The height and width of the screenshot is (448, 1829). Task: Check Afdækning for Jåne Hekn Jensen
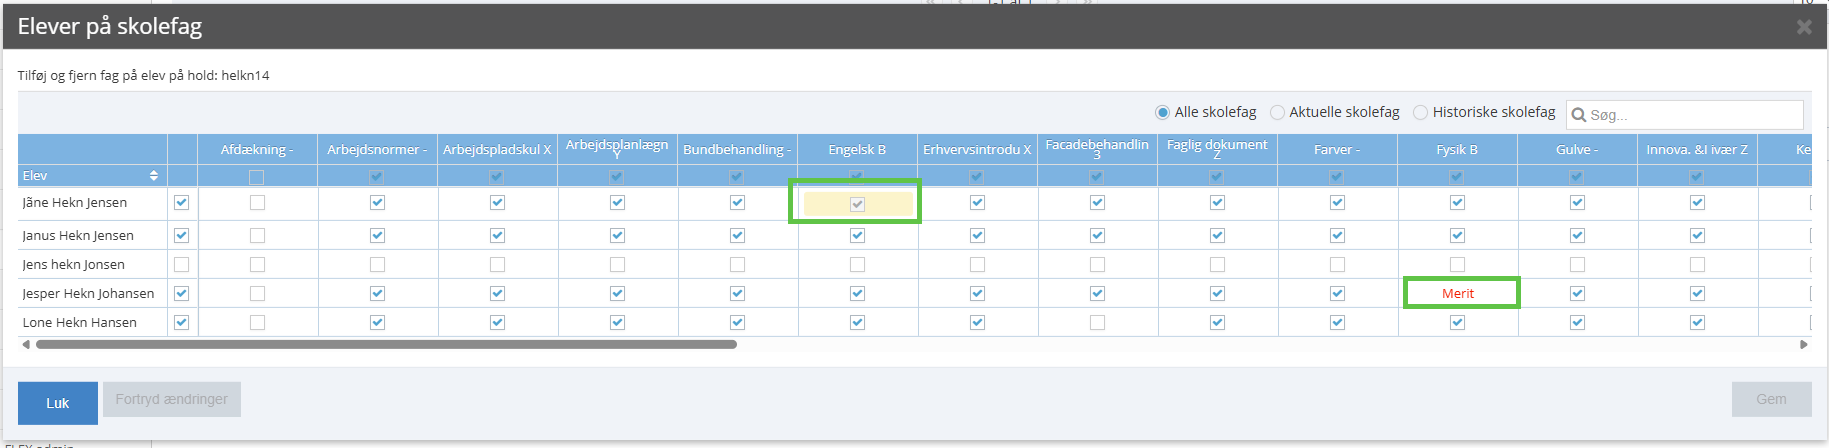(x=257, y=203)
